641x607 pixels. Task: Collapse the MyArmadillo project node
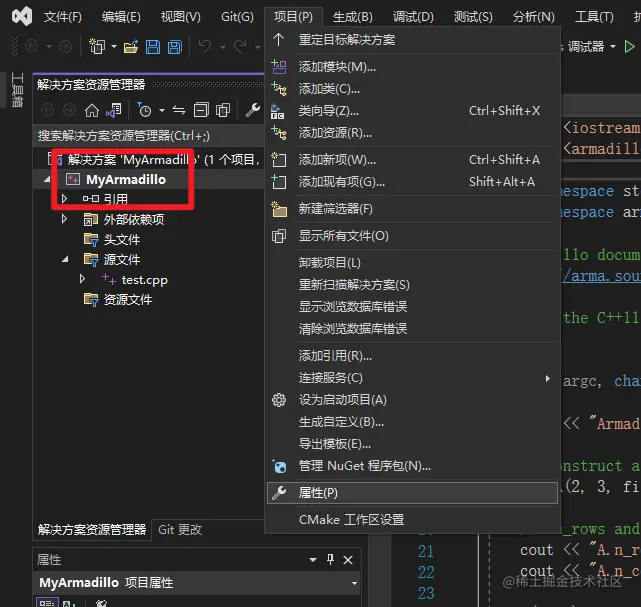point(47,179)
